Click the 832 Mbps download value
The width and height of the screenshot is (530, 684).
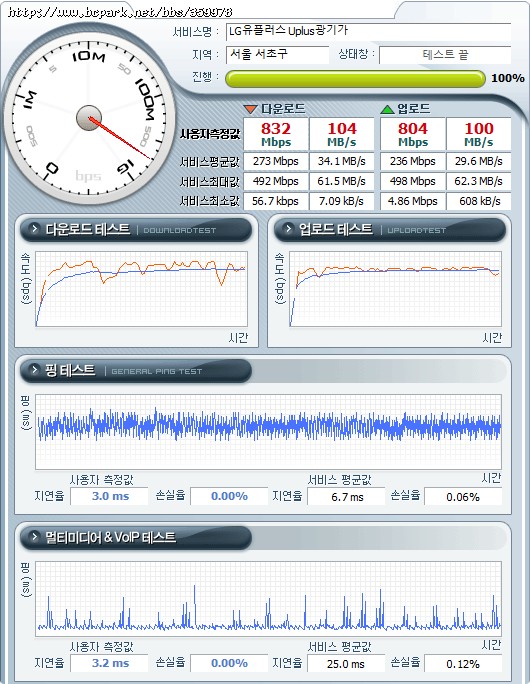(x=276, y=134)
